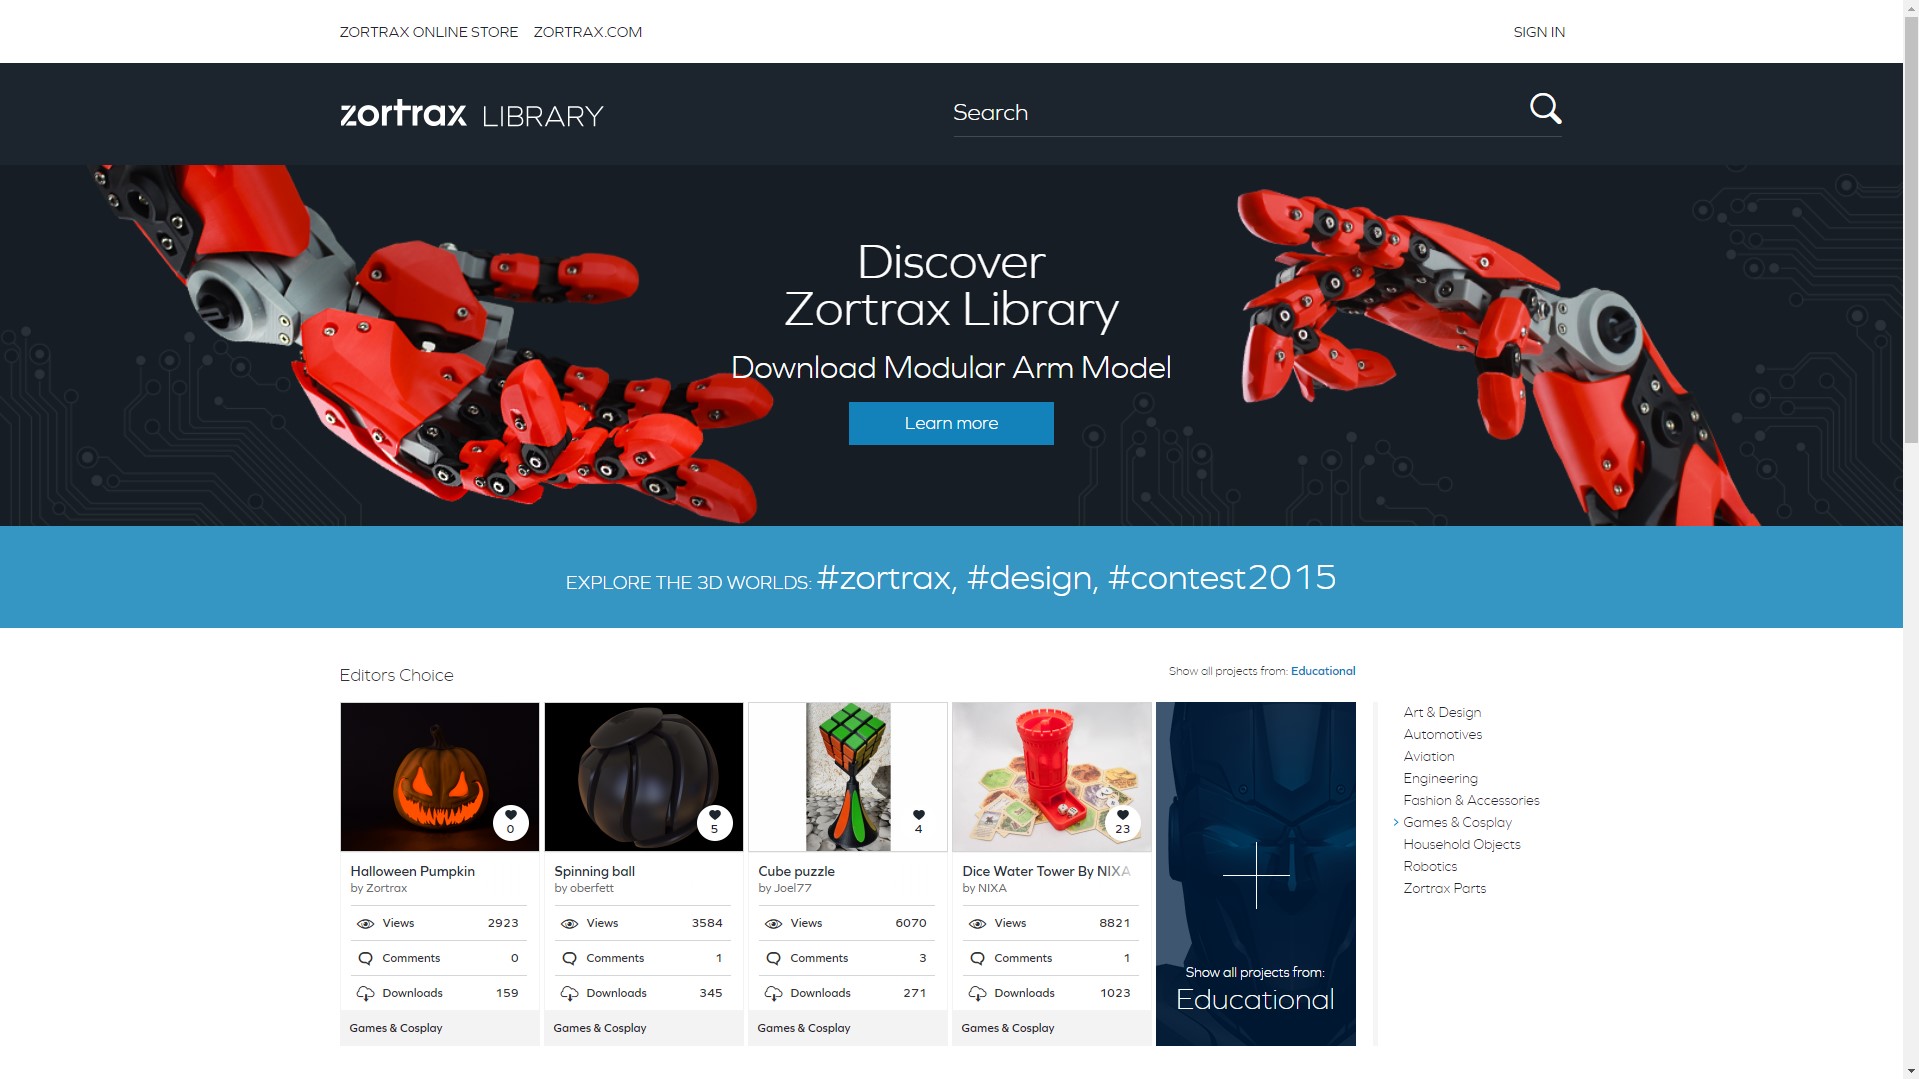
Task: Open the Spinning ball thumbnail
Action: [643, 776]
